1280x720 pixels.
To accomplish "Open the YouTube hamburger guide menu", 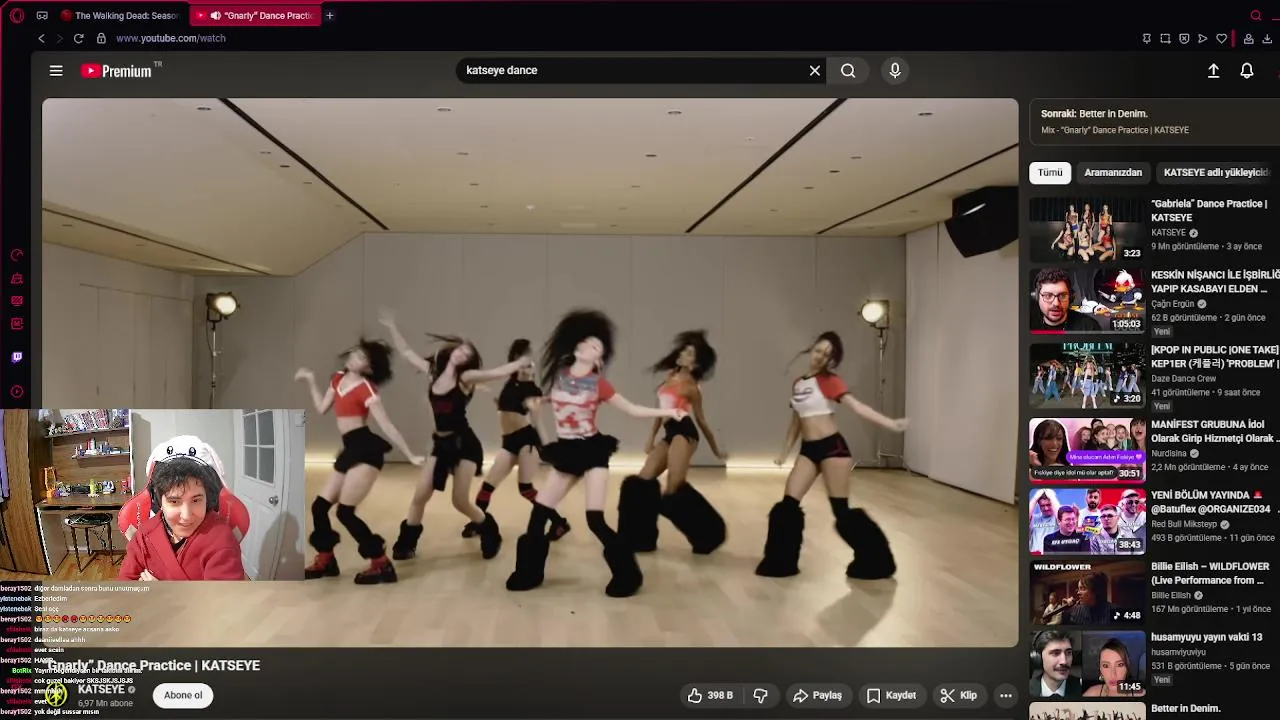I will click(56, 71).
